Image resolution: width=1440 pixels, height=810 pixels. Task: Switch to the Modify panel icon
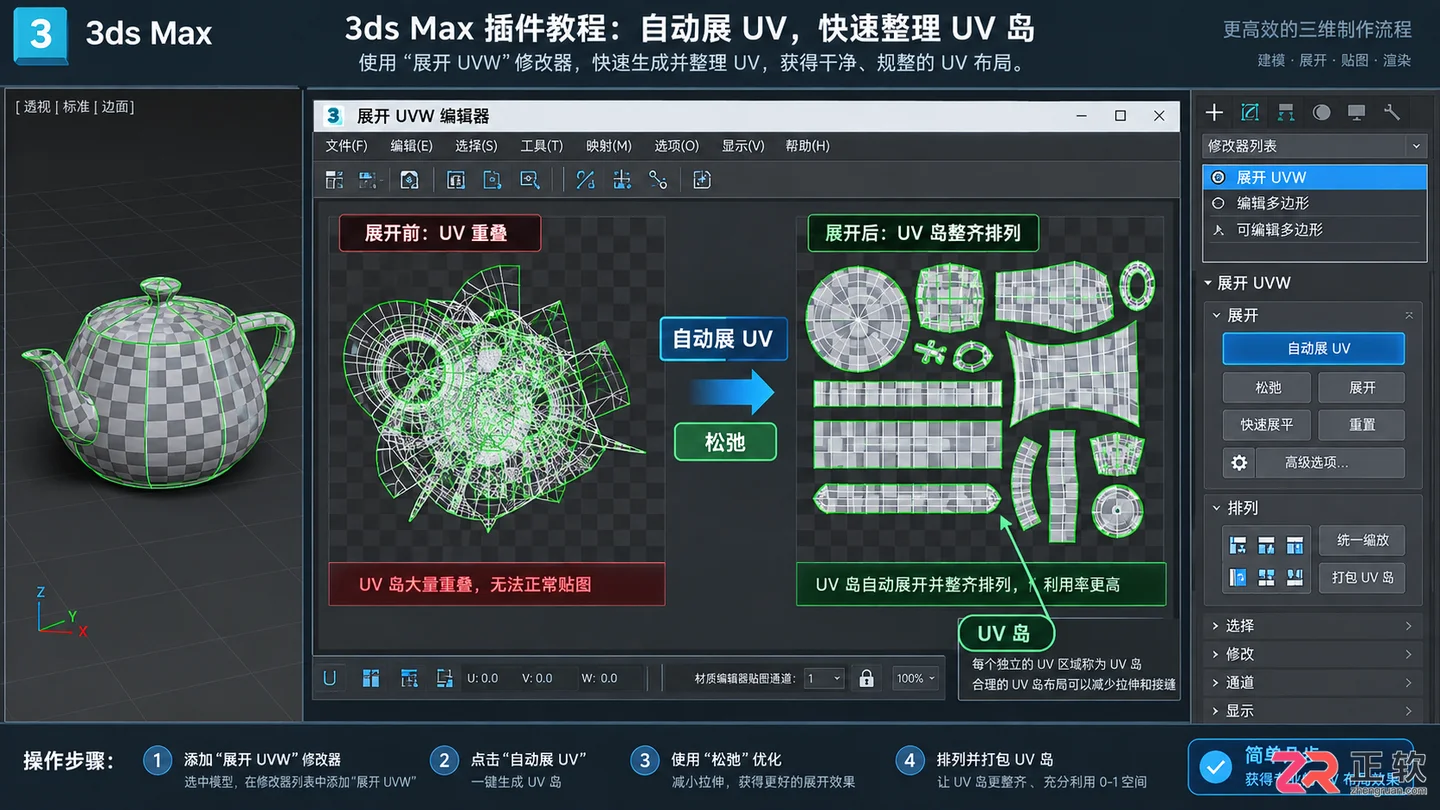pos(1250,112)
